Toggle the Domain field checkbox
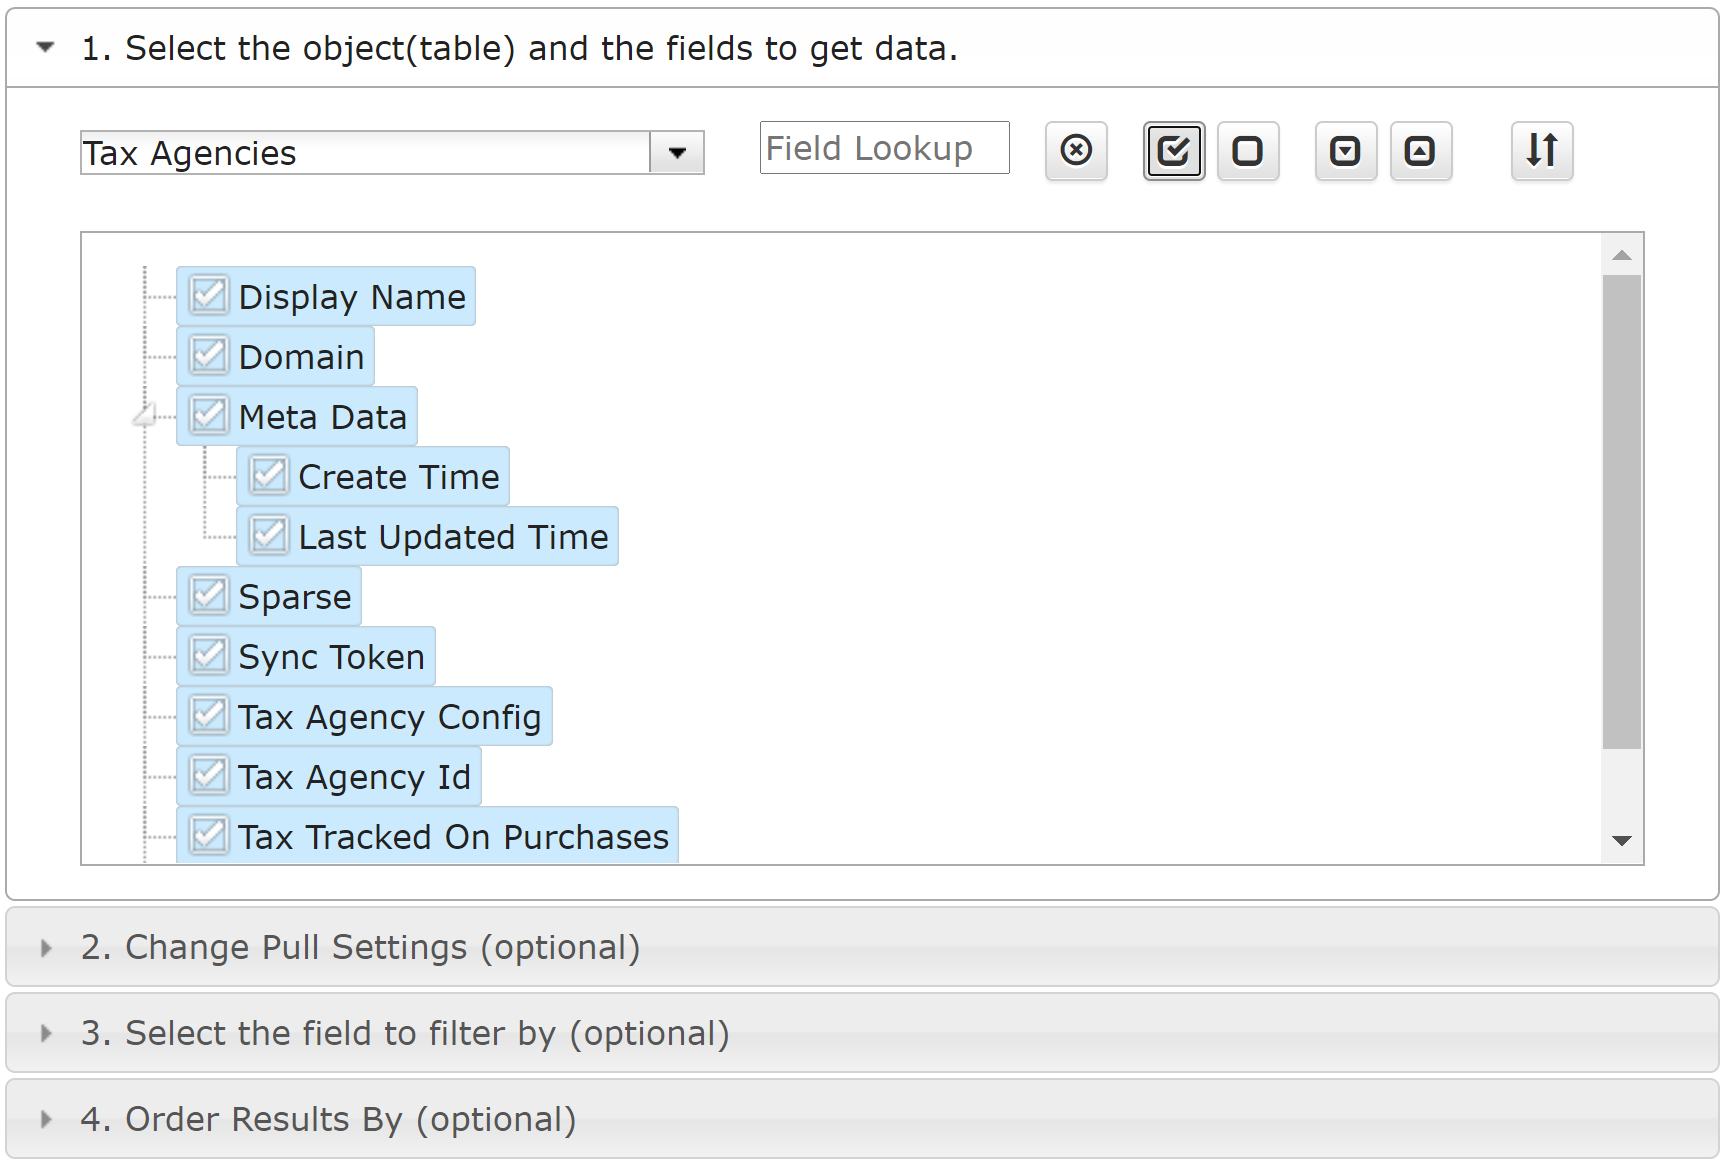Image resolution: width=1728 pixels, height=1164 pixels. coord(209,356)
